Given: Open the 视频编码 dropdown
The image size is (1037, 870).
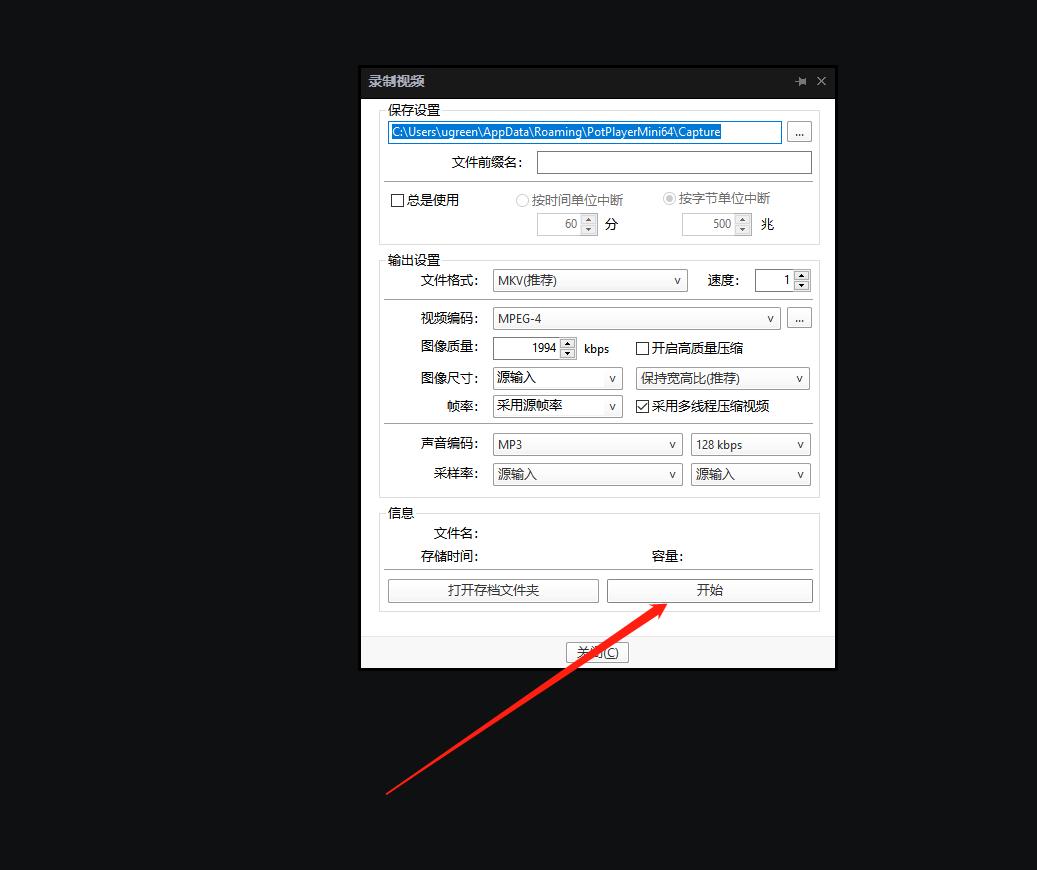Looking at the screenshot, I should (x=635, y=317).
